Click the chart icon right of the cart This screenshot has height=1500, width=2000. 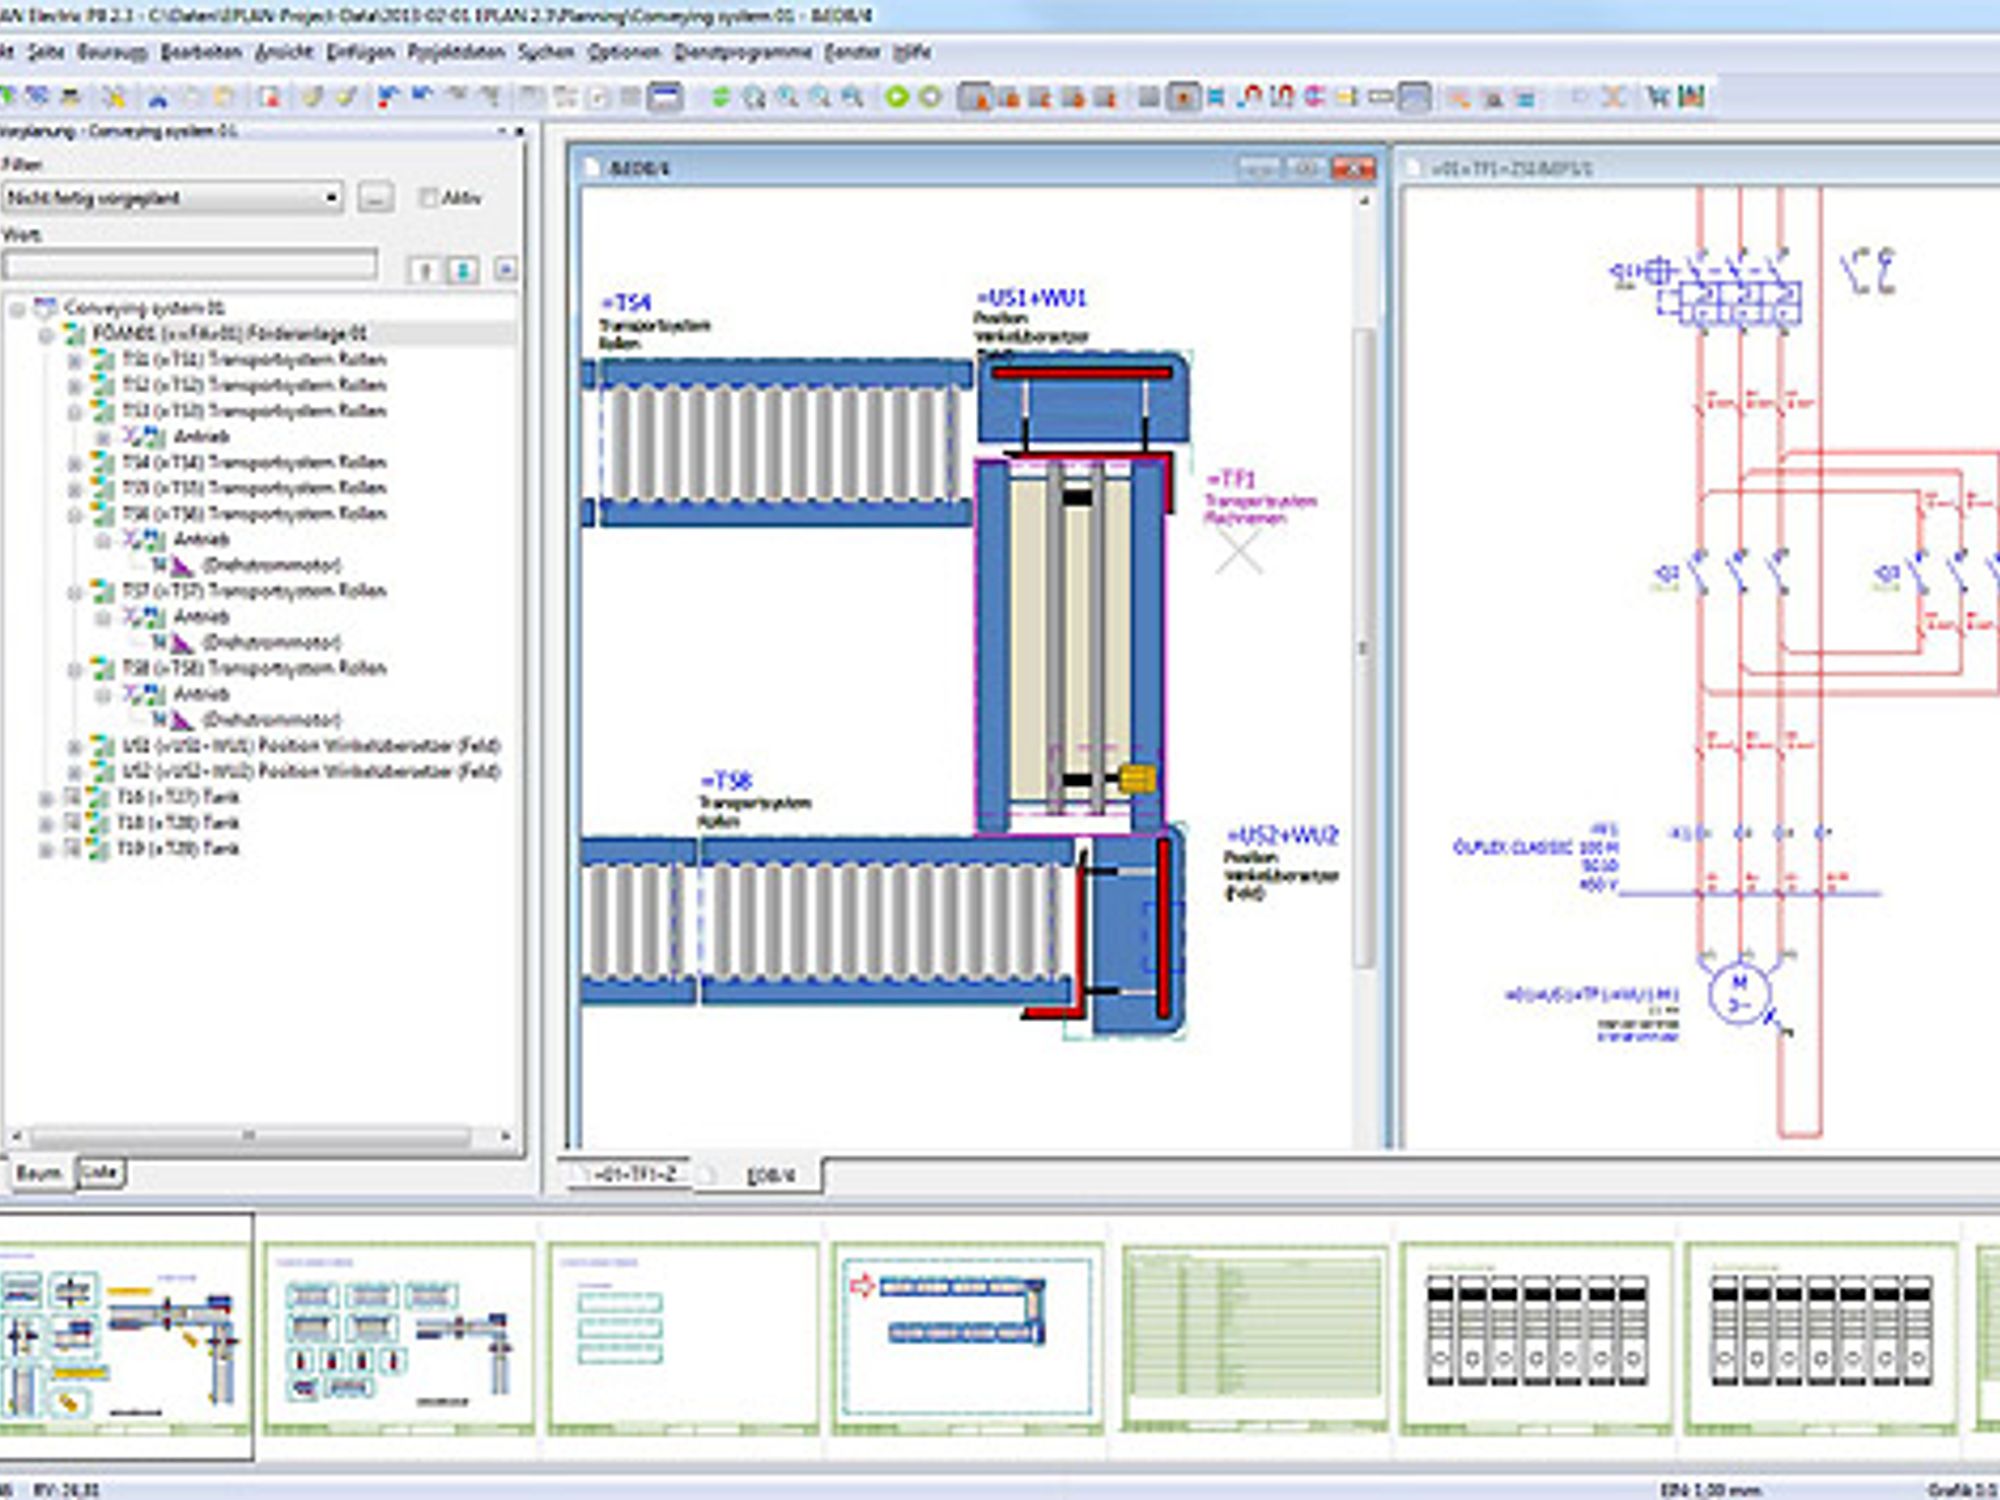[x=1692, y=96]
